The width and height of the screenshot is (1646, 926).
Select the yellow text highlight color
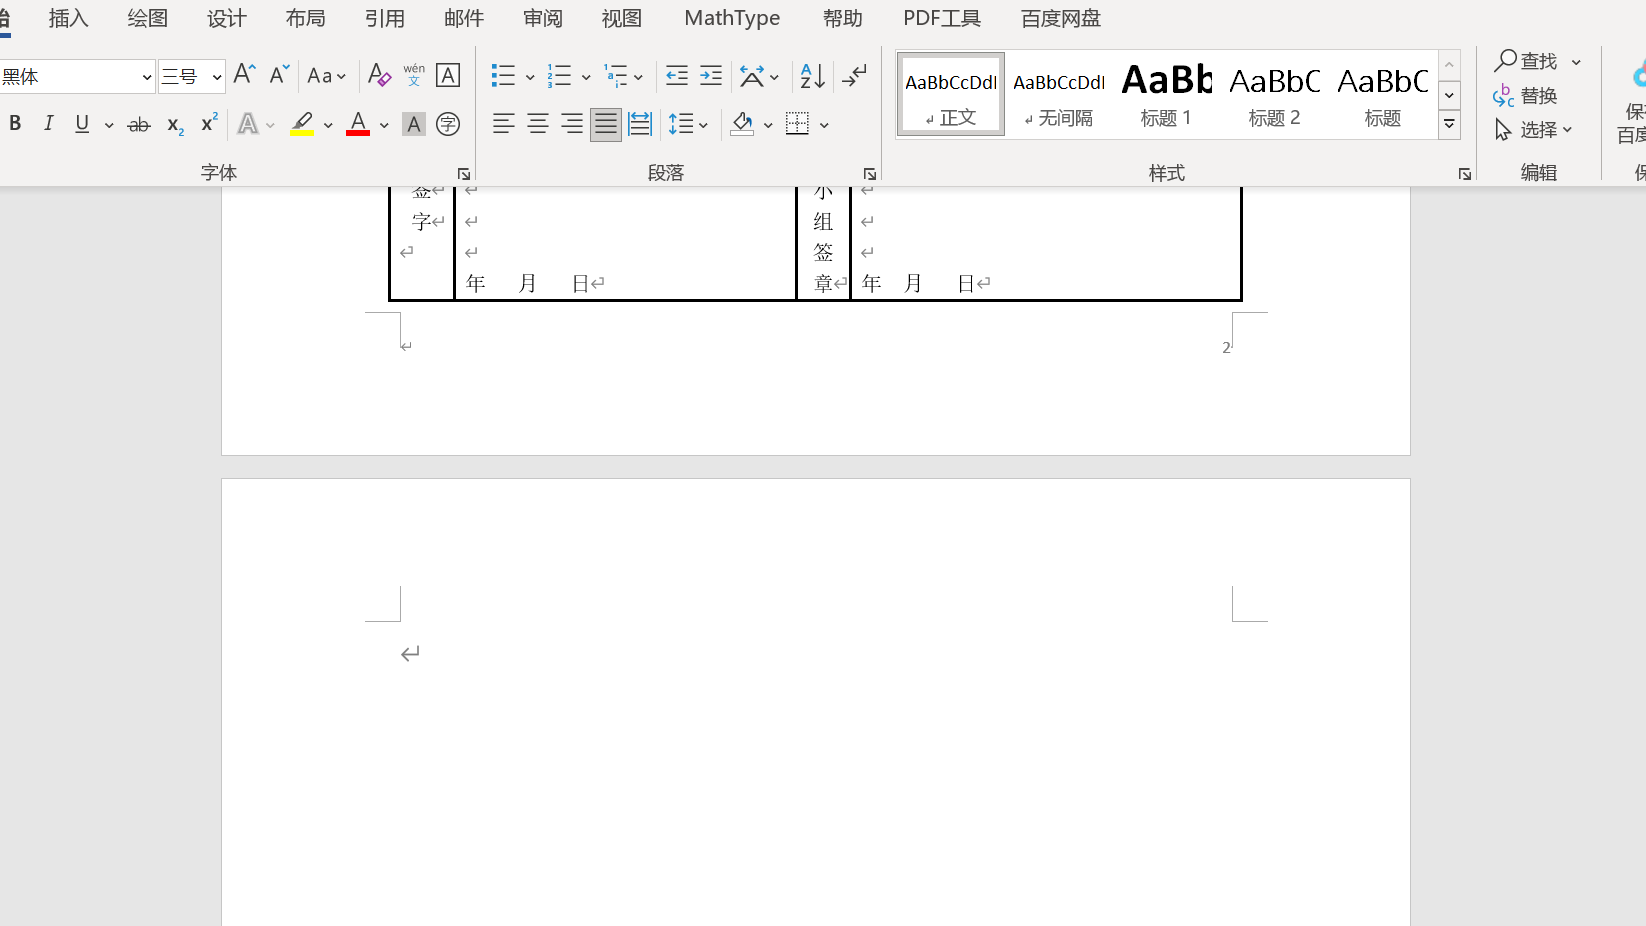(x=302, y=123)
